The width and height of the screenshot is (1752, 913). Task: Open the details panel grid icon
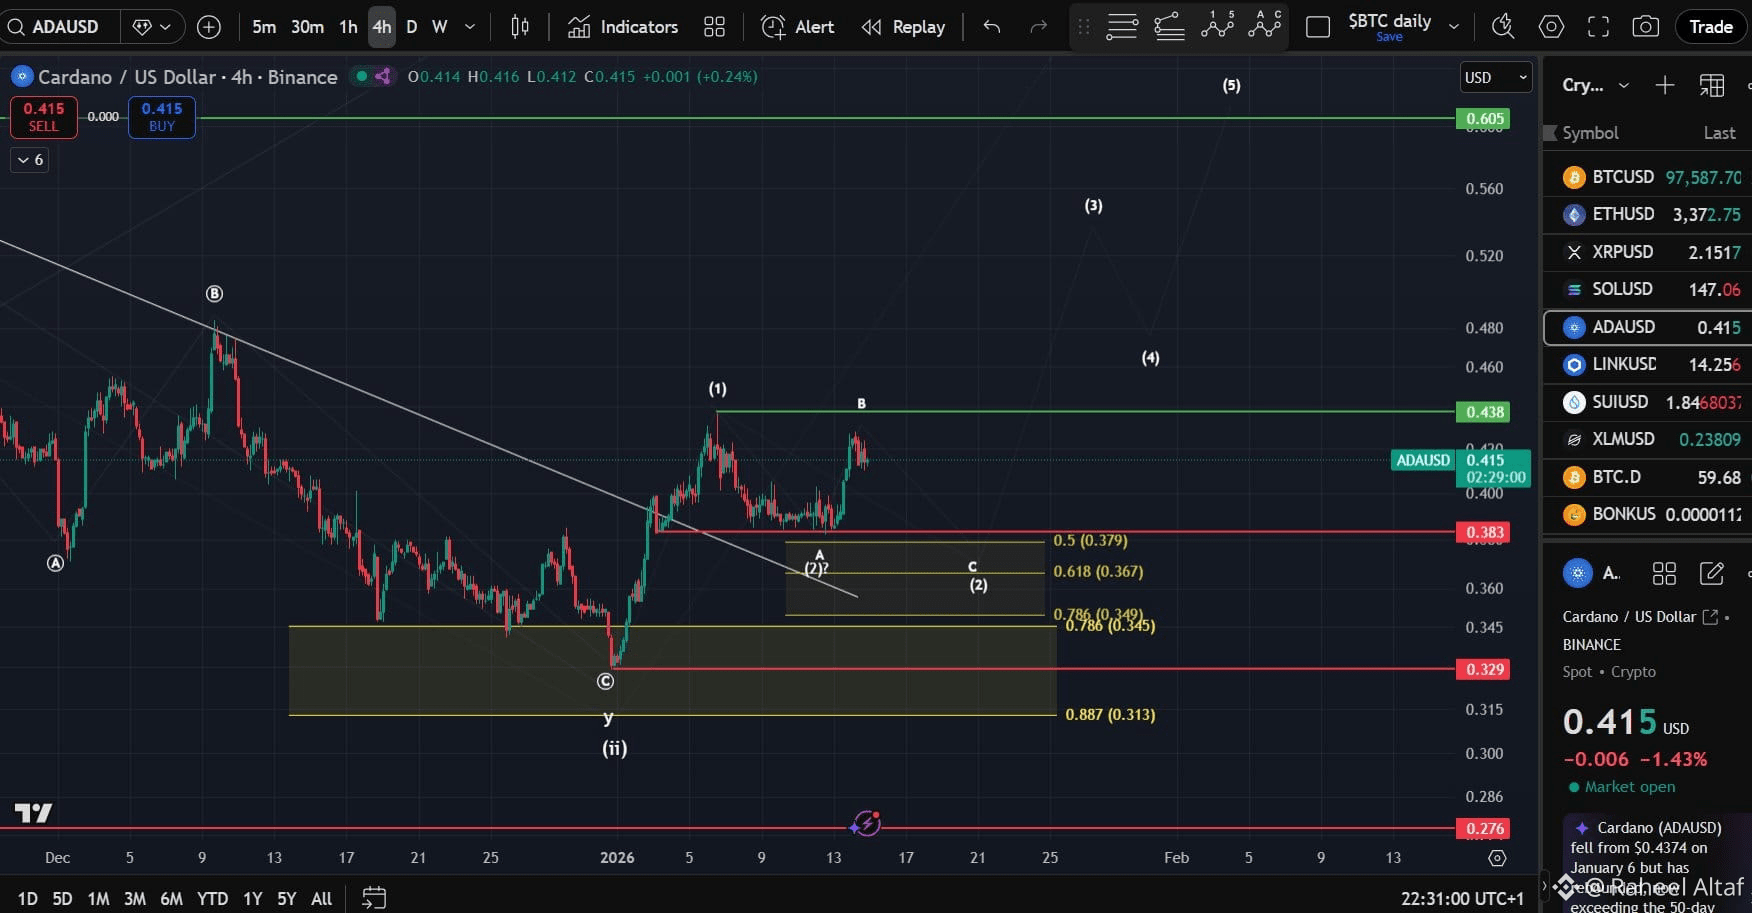click(1664, 573)
